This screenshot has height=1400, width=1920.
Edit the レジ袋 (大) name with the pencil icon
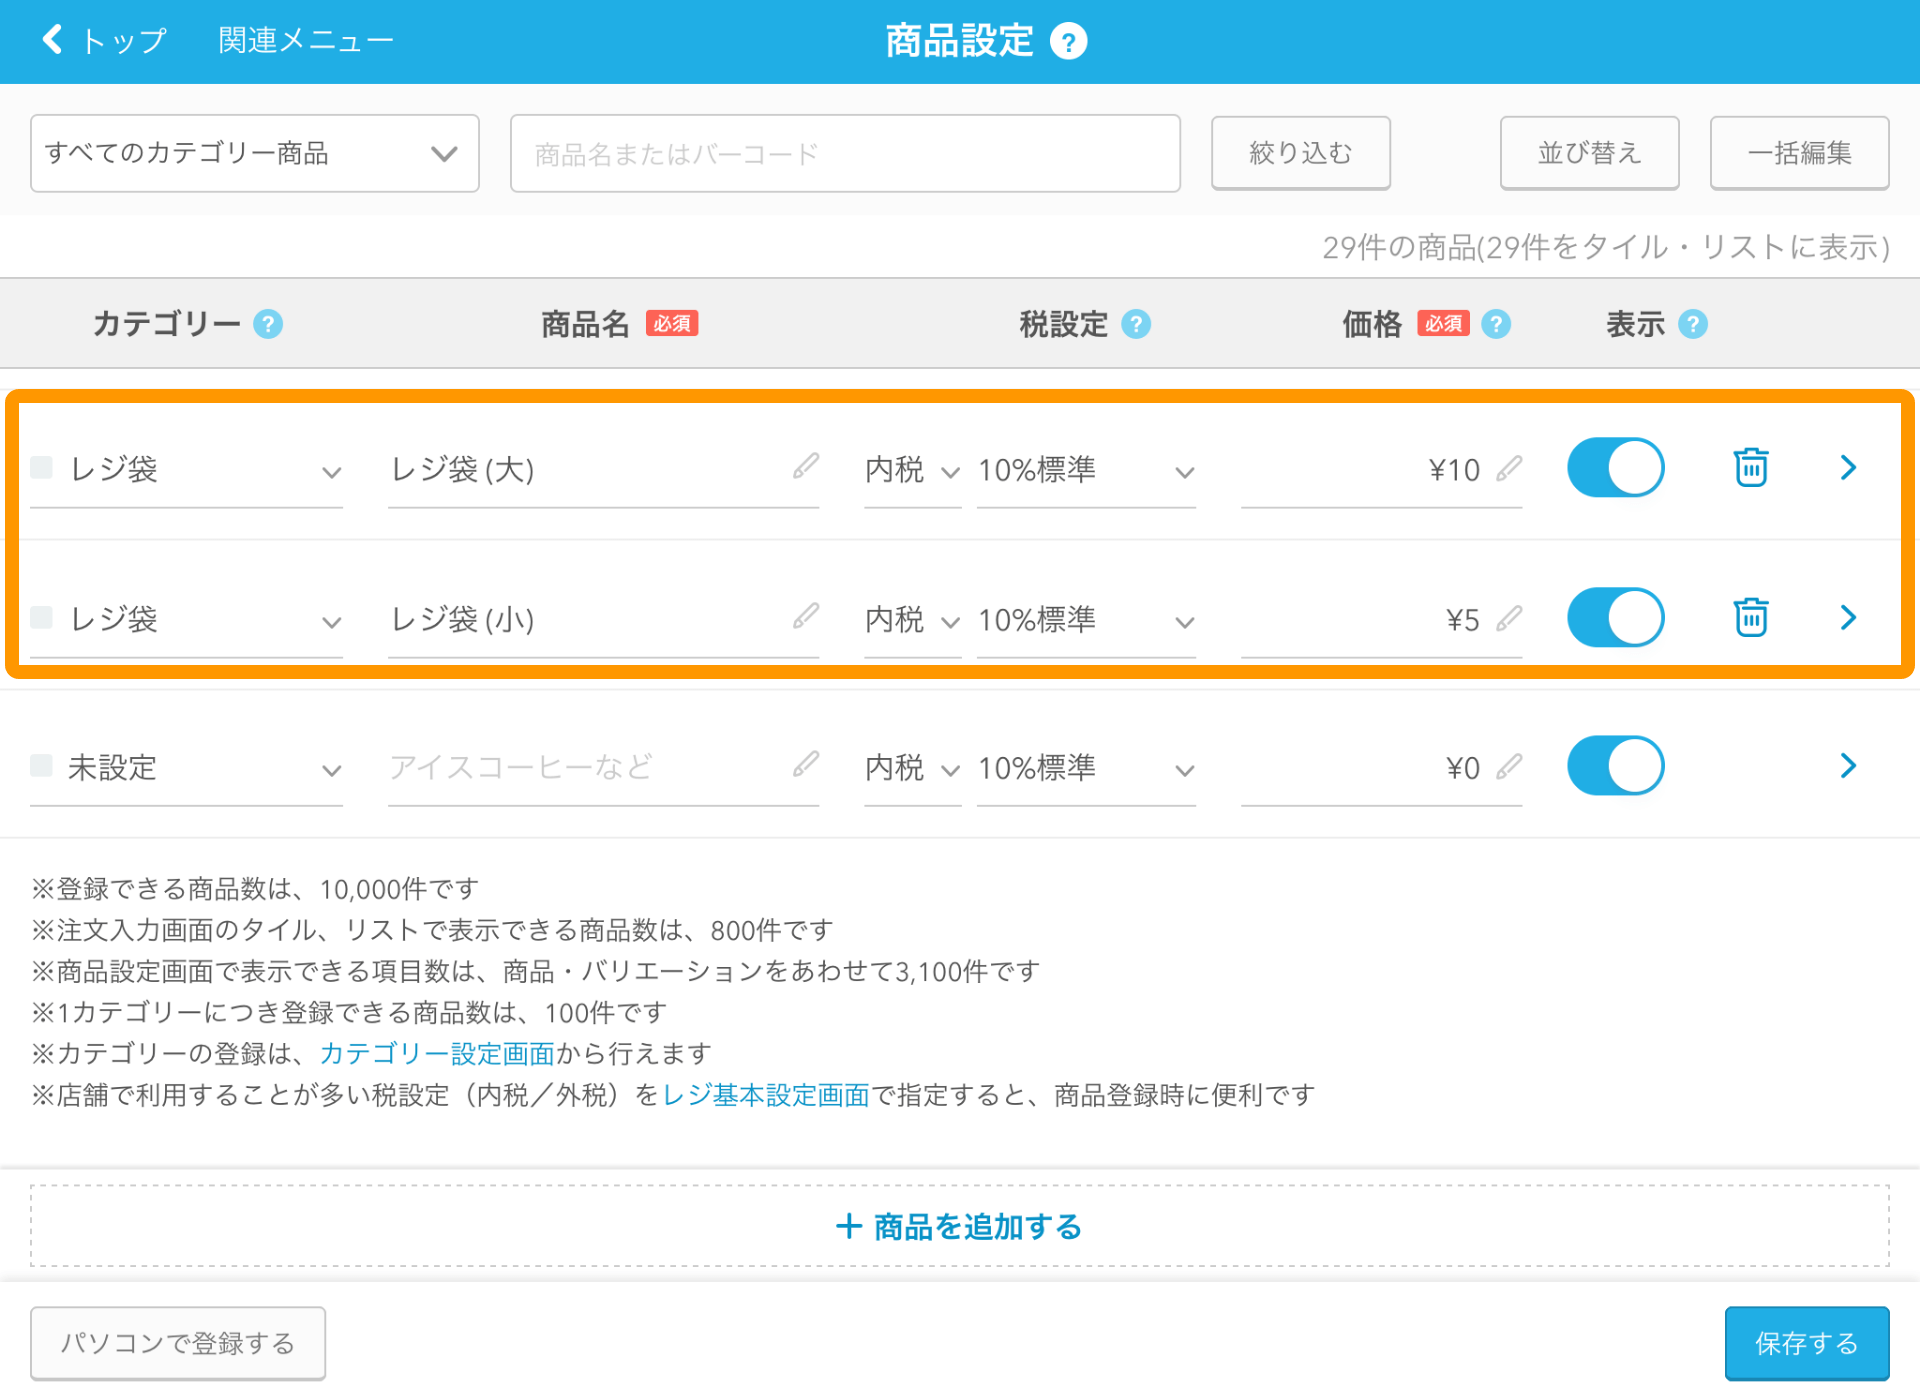tap(806, 466)
